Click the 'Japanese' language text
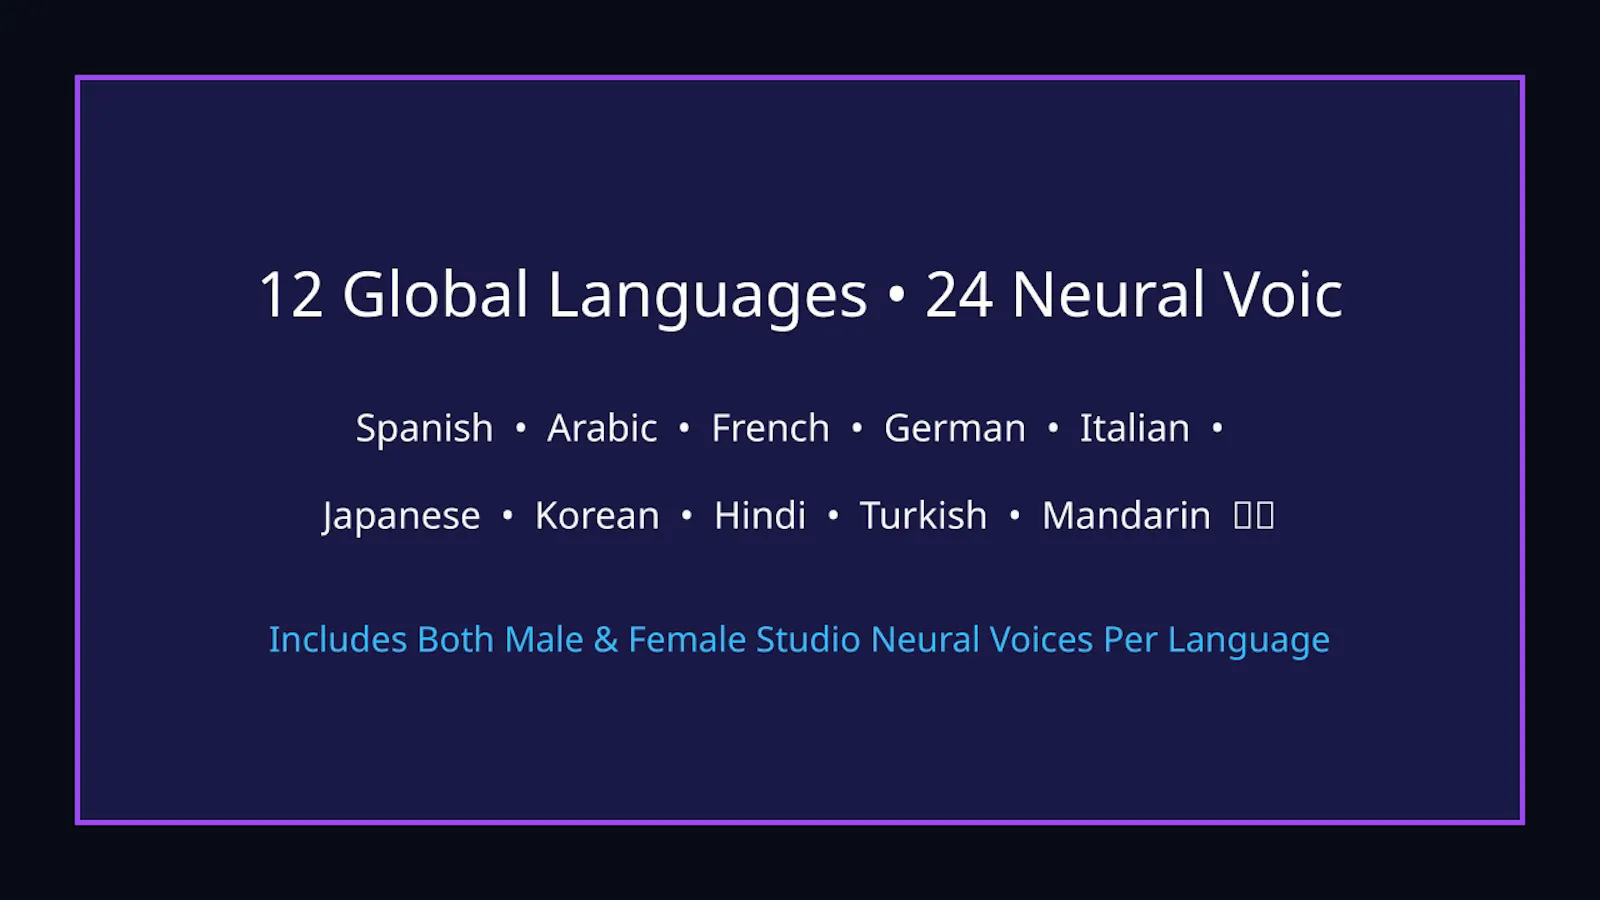 tap(401, 517)
